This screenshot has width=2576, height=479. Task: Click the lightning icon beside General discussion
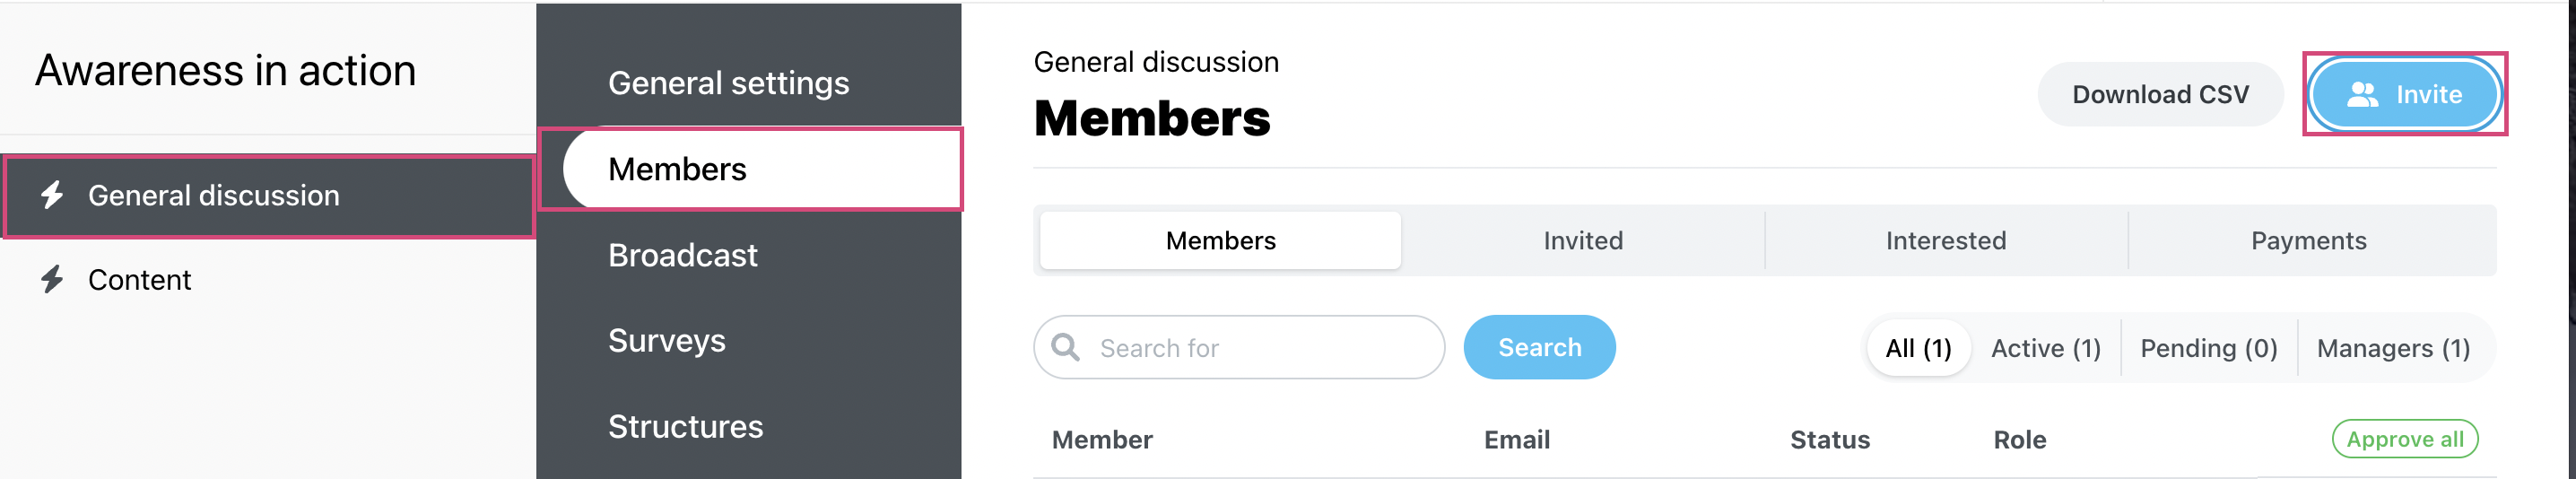pos(52,195)
